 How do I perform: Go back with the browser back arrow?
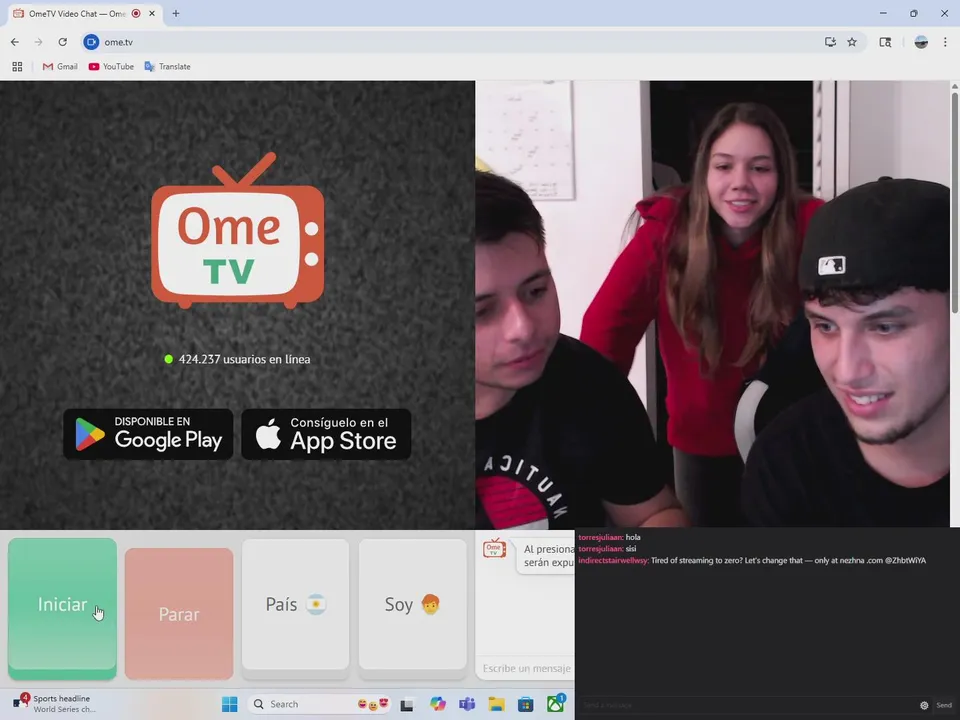click(15, 42)
